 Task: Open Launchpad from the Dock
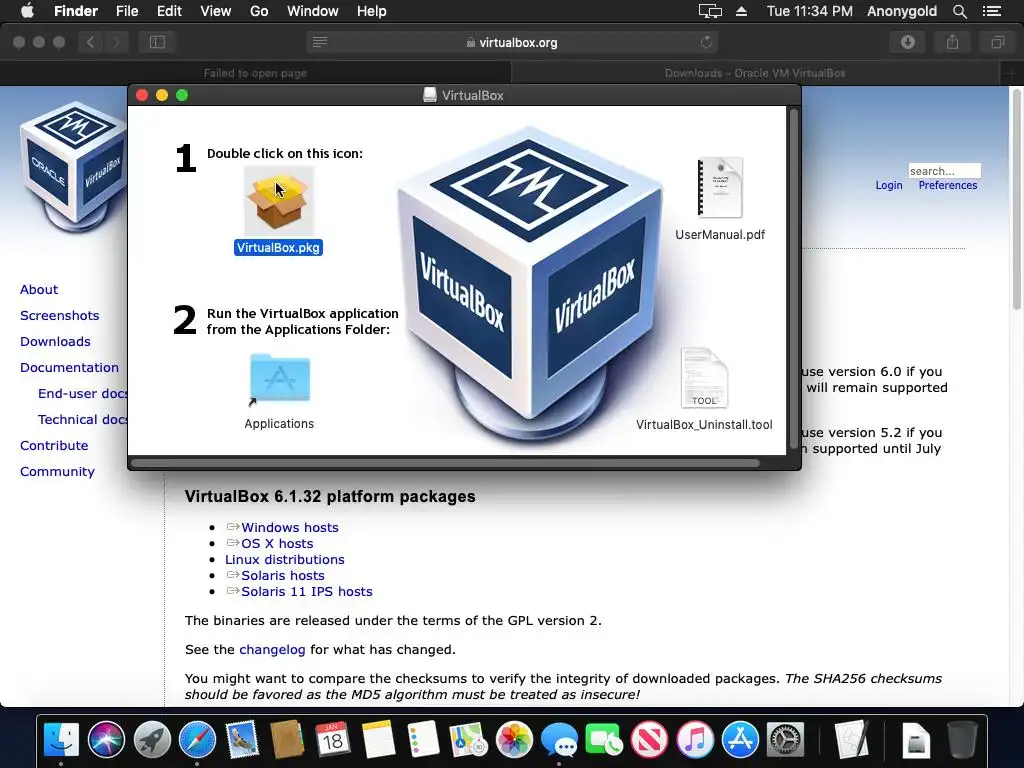(x=152, y=739)
